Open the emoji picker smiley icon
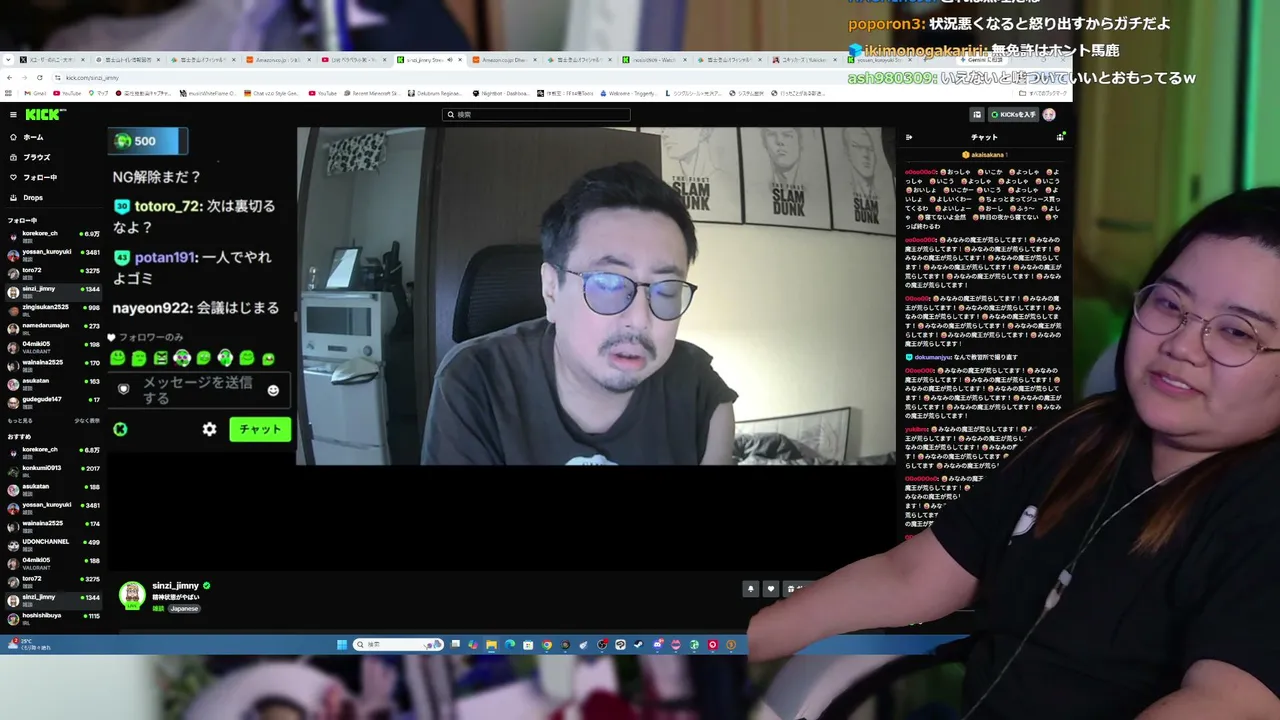The height and width of the screenshot is (720, 1280). point(273,390)
